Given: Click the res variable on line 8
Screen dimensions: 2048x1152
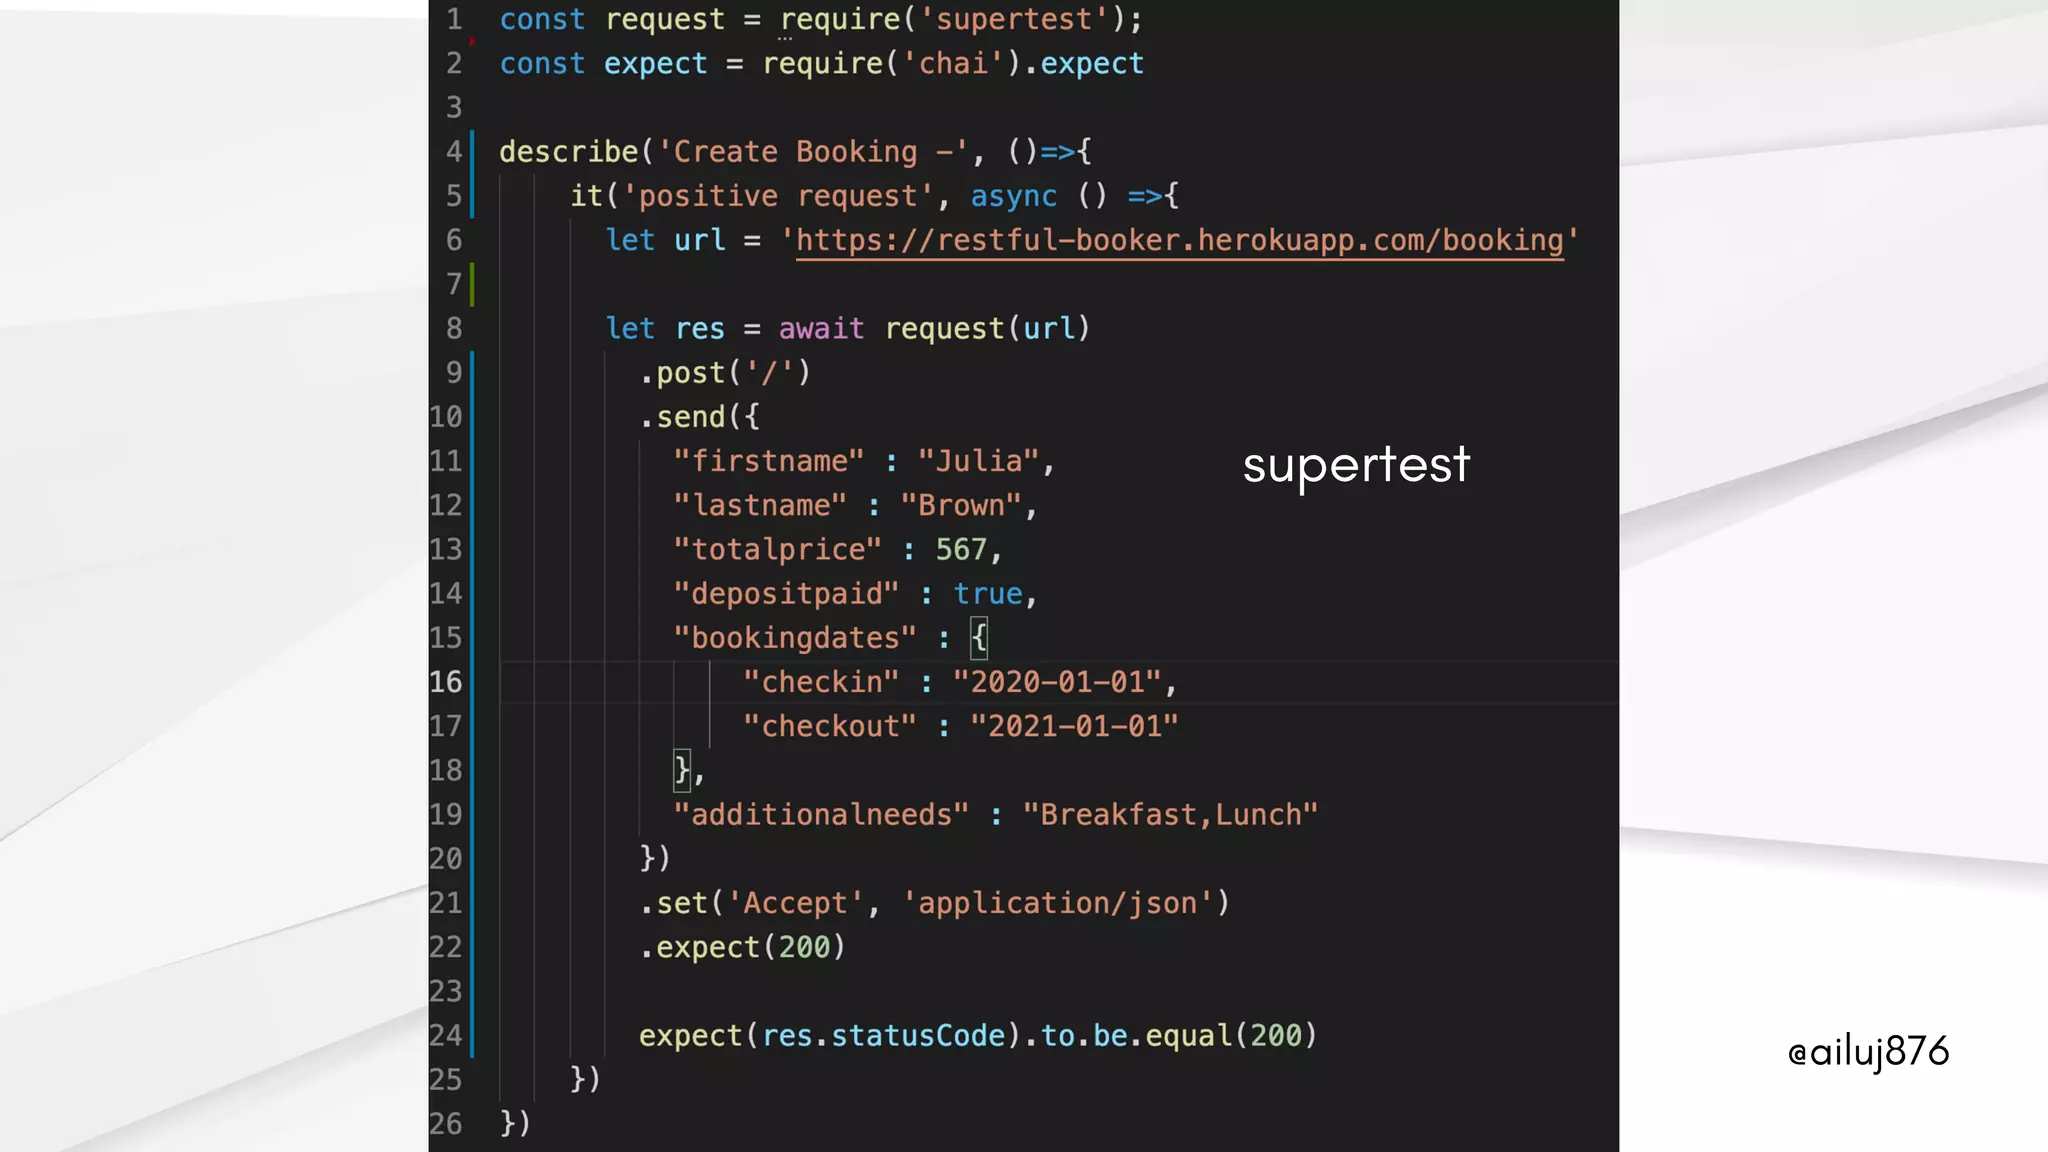Looking at the screenshot, I should click(x=699, y=329).
